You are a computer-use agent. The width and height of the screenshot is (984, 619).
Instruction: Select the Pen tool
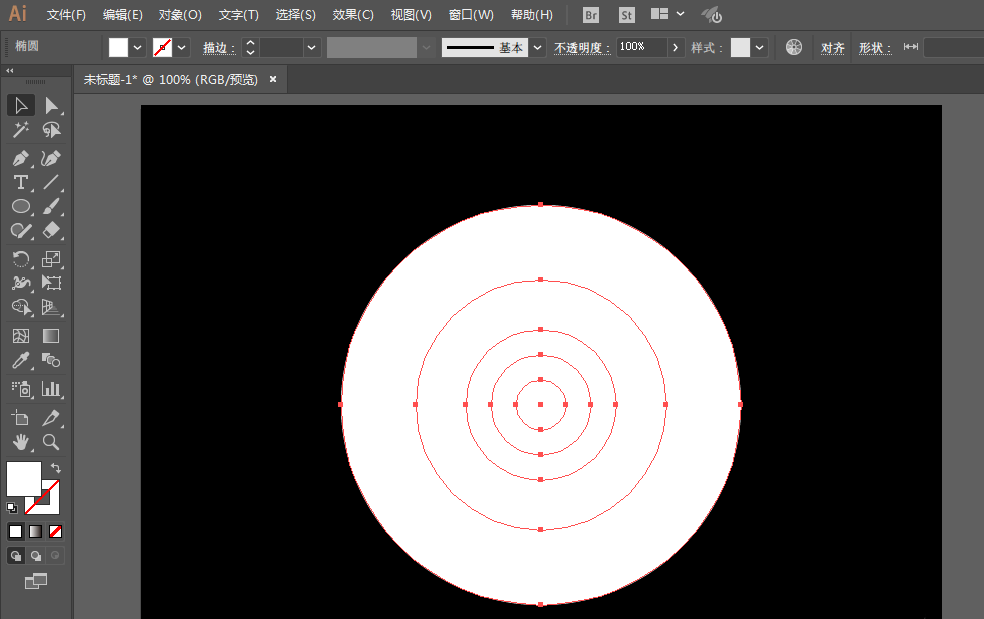[20, 158]
